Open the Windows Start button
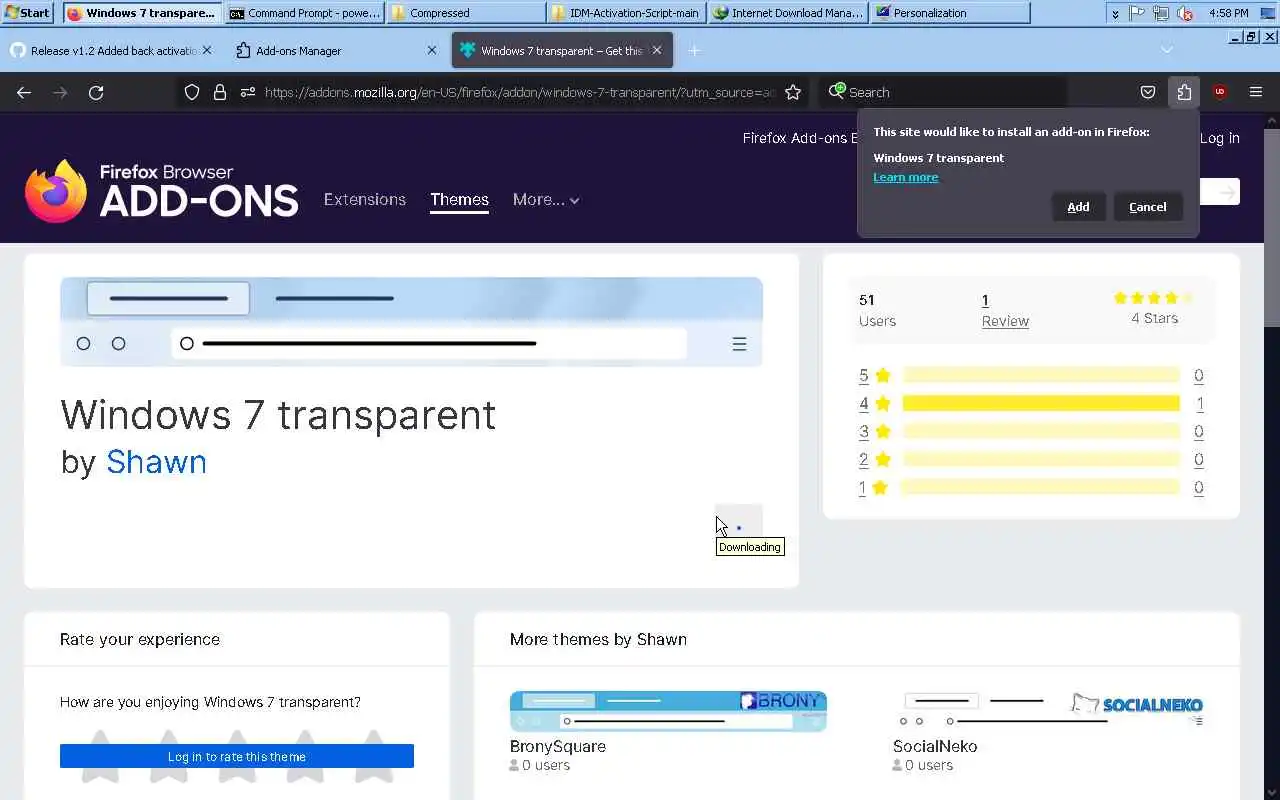The height and width of the screenshot is (800, 1280). pyautogui.click(x=28, y=12)
